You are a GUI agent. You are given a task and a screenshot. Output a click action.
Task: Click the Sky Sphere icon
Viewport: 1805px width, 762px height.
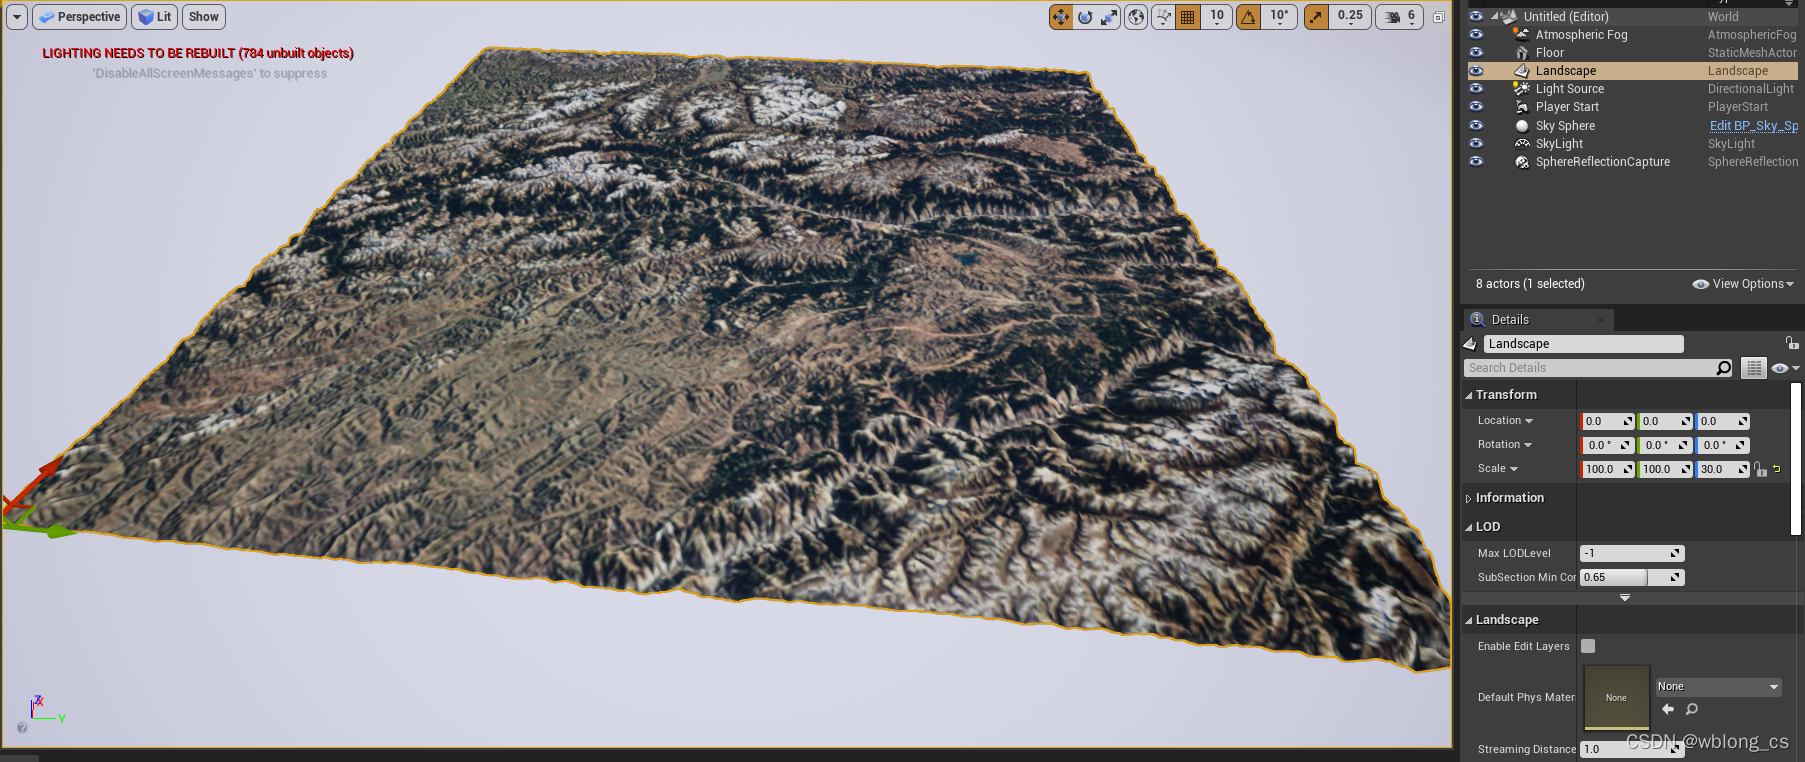coord(1522,126)
